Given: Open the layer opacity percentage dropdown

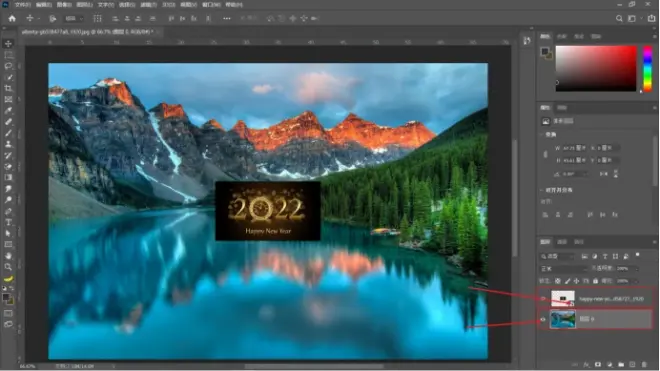Looking at the screenshot, I should click(628, 268).
